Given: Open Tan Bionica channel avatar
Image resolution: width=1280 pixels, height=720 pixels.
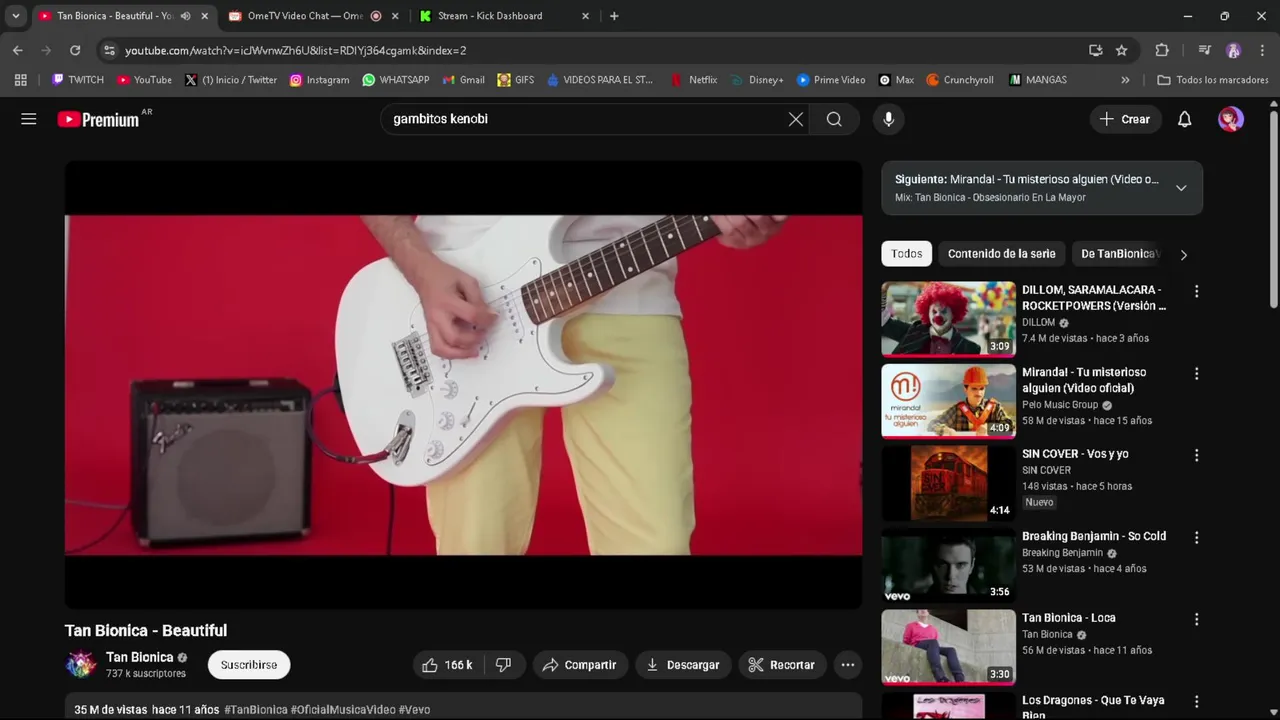Looking at the screenshot, I should (81, 664).
